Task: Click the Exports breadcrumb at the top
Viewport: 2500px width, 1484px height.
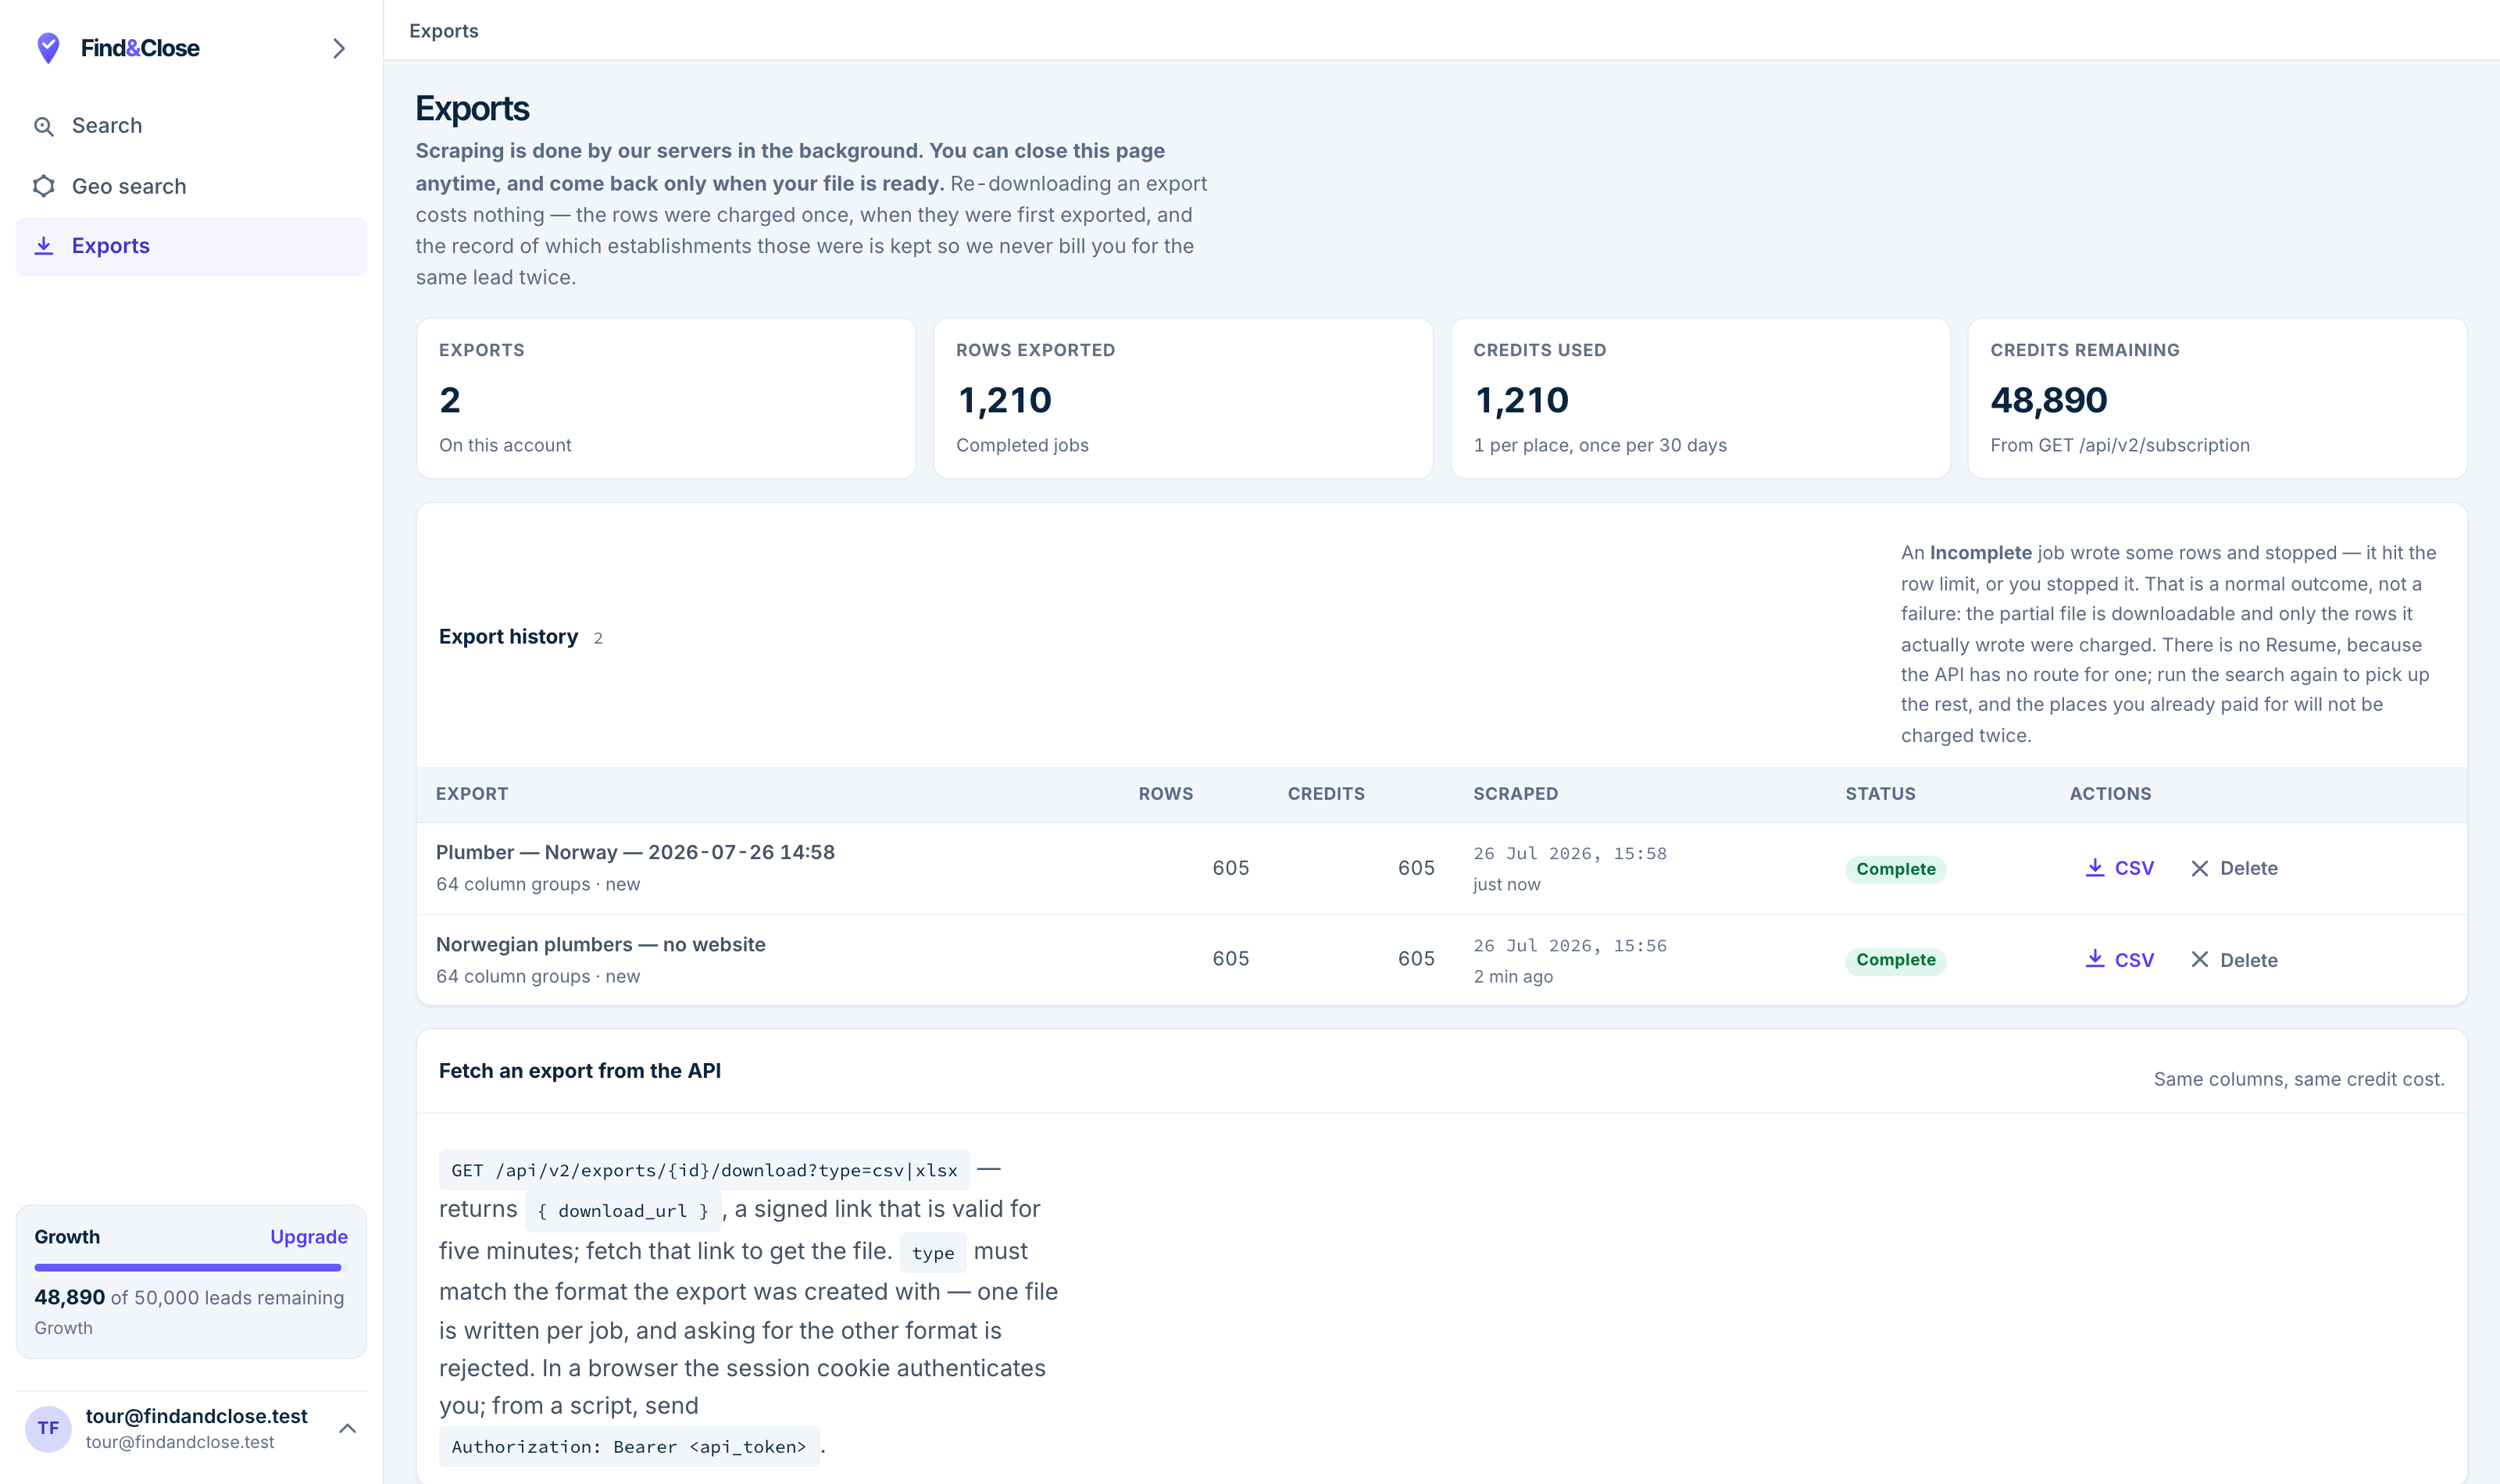Action: 444,31
